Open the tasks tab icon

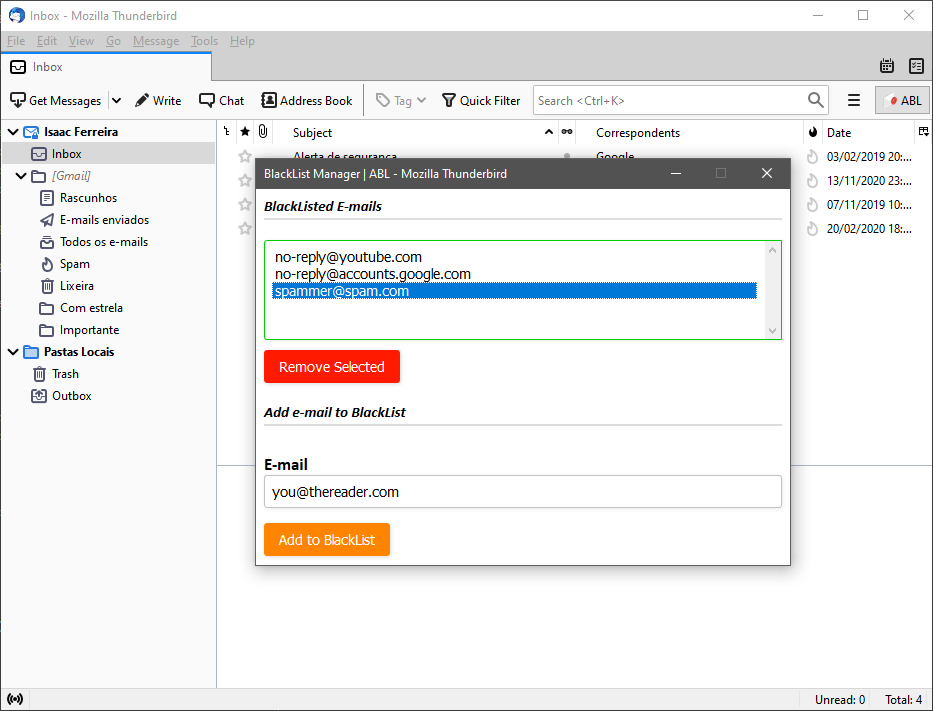pos(916,66)
